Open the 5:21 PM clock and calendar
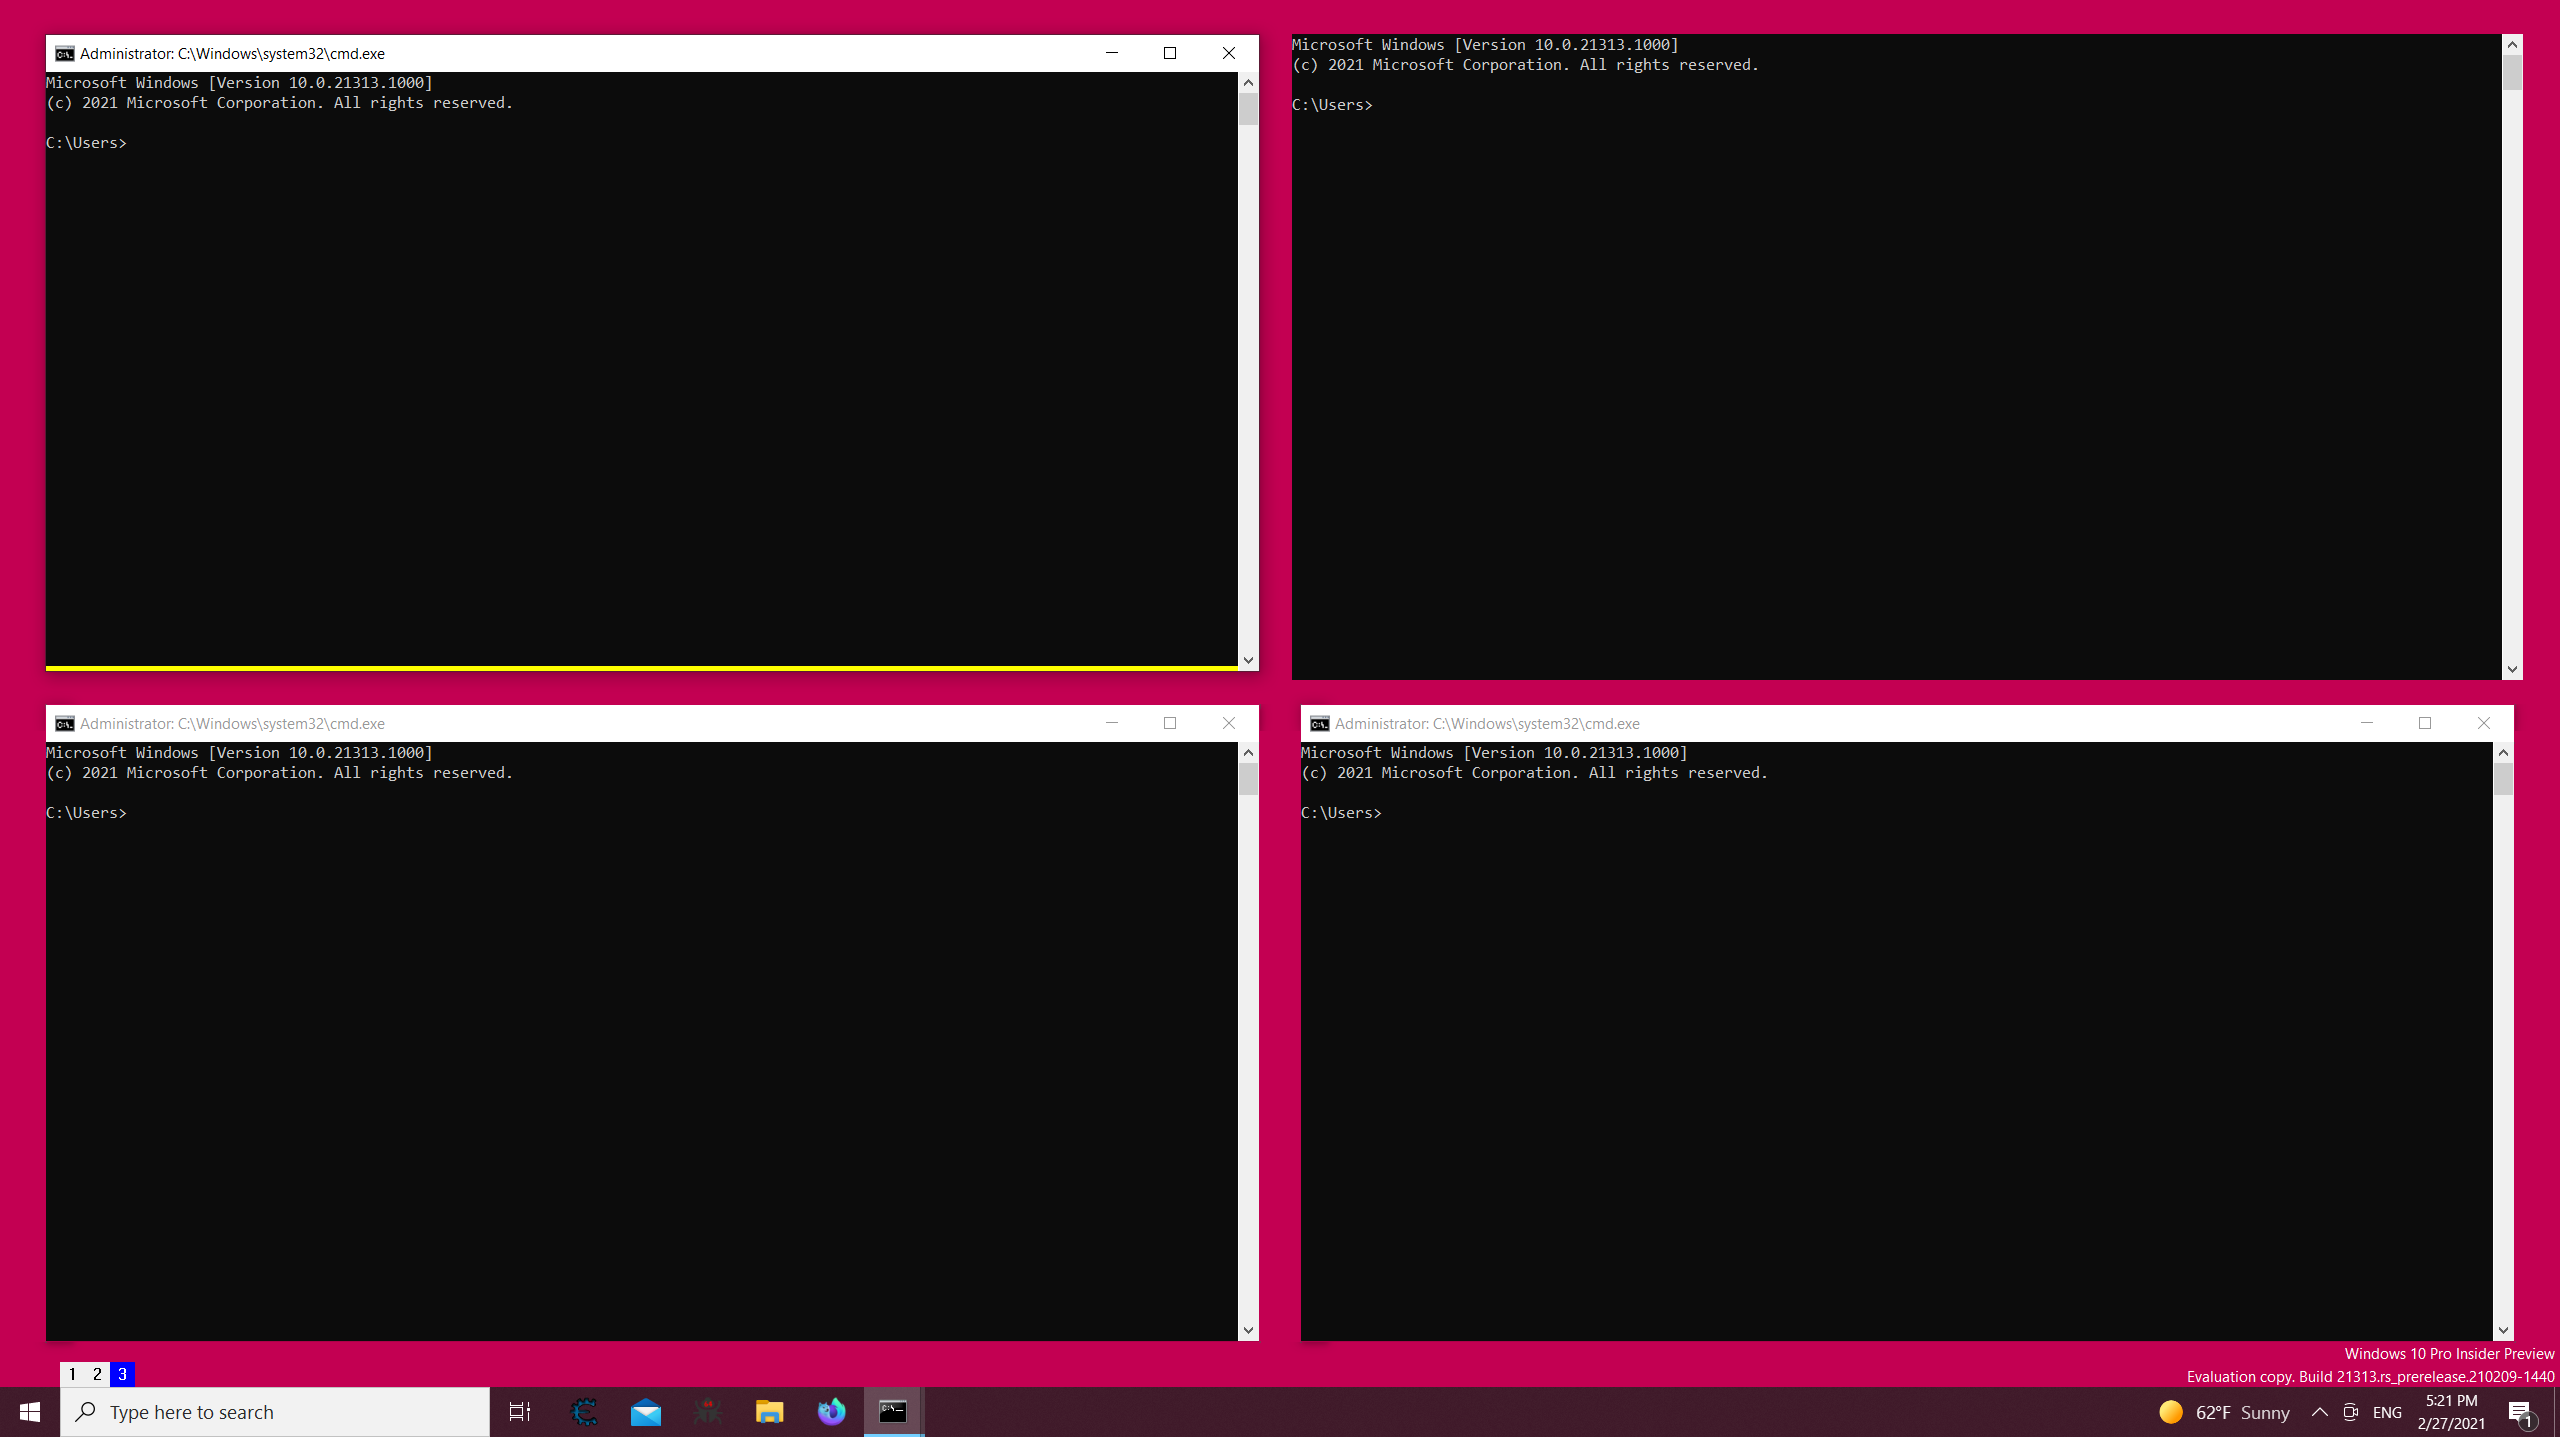 (x=2451, y=1412)
